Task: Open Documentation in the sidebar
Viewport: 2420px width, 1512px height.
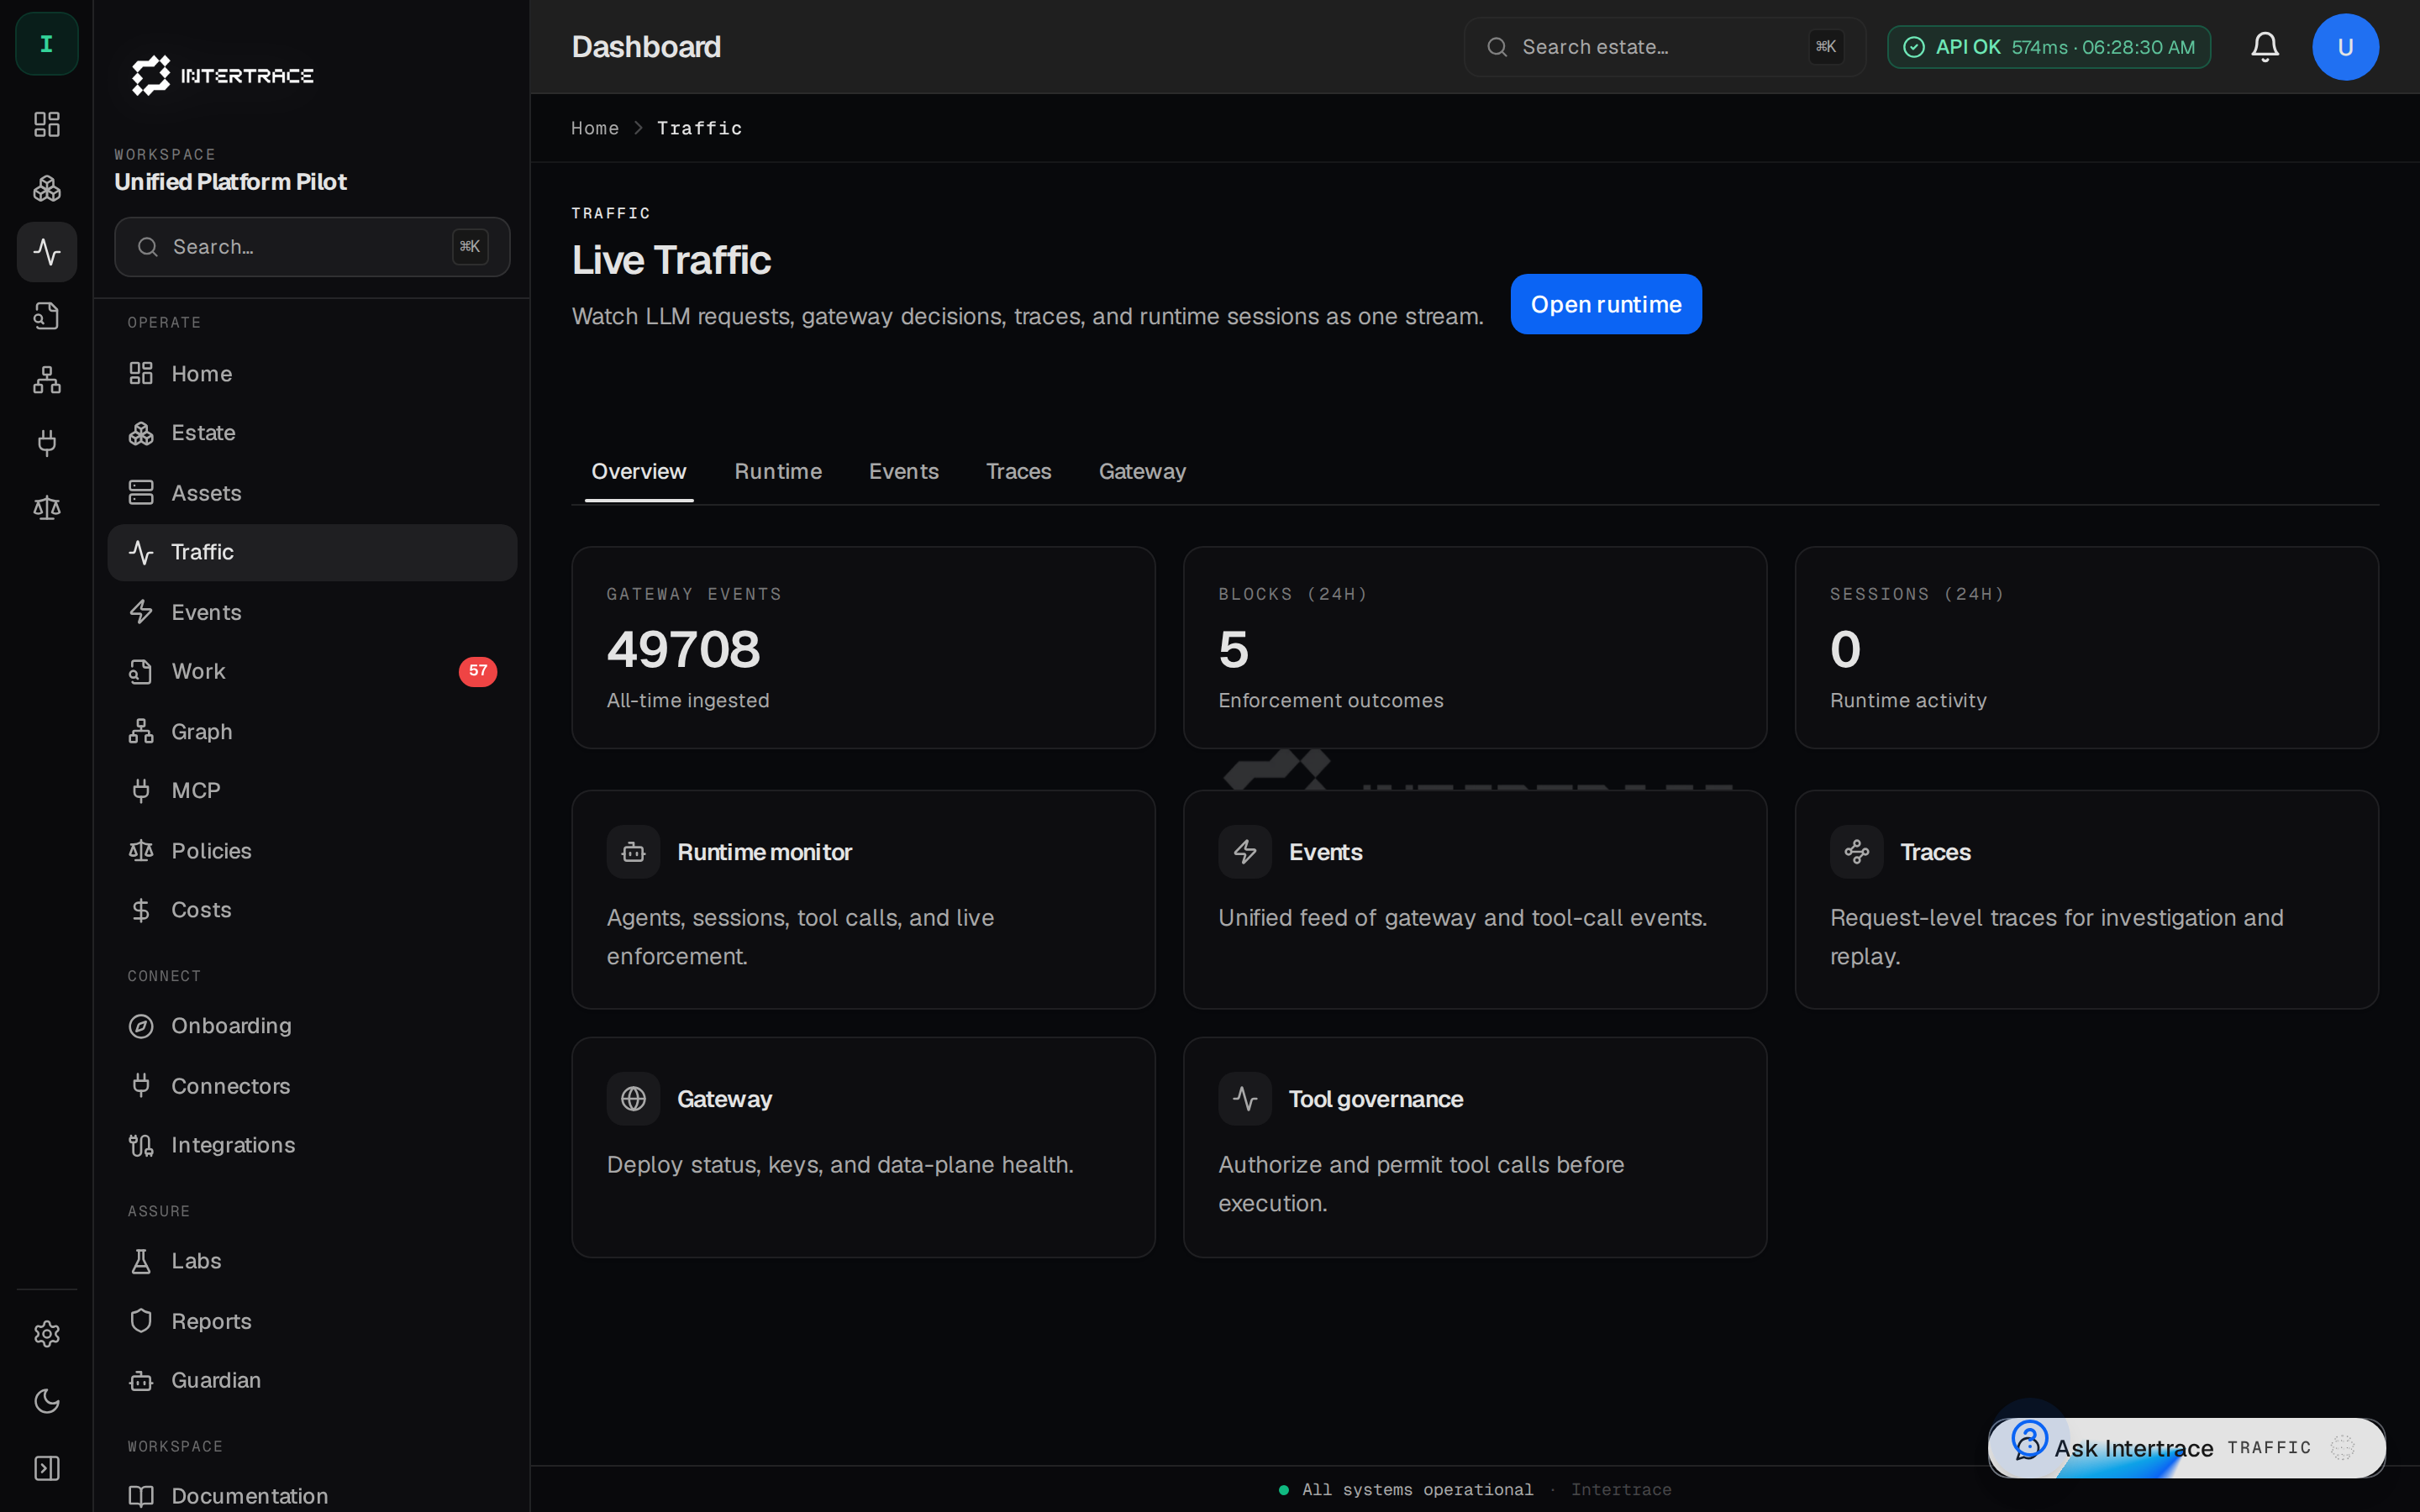Action: coord(312,1496)
